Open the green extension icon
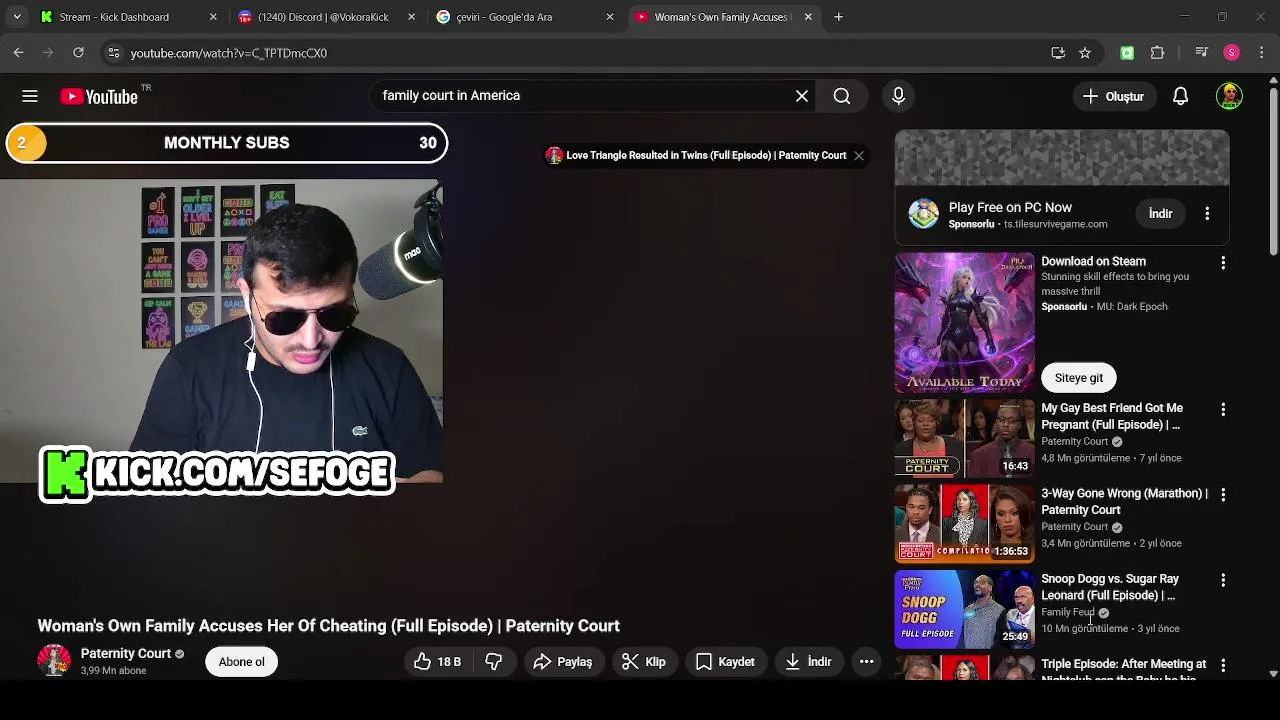This screenshot has height=720, width=1280. point(1127,53)
